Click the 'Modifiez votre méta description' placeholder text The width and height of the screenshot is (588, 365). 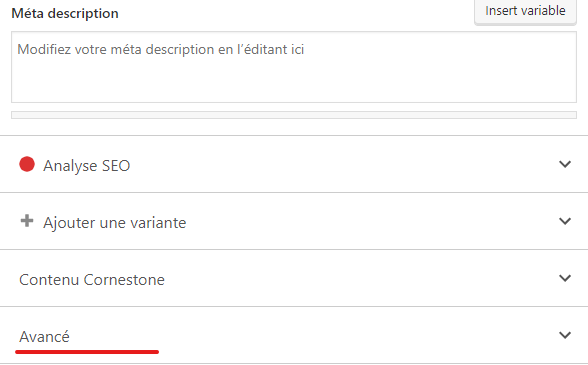coord(160,50)
